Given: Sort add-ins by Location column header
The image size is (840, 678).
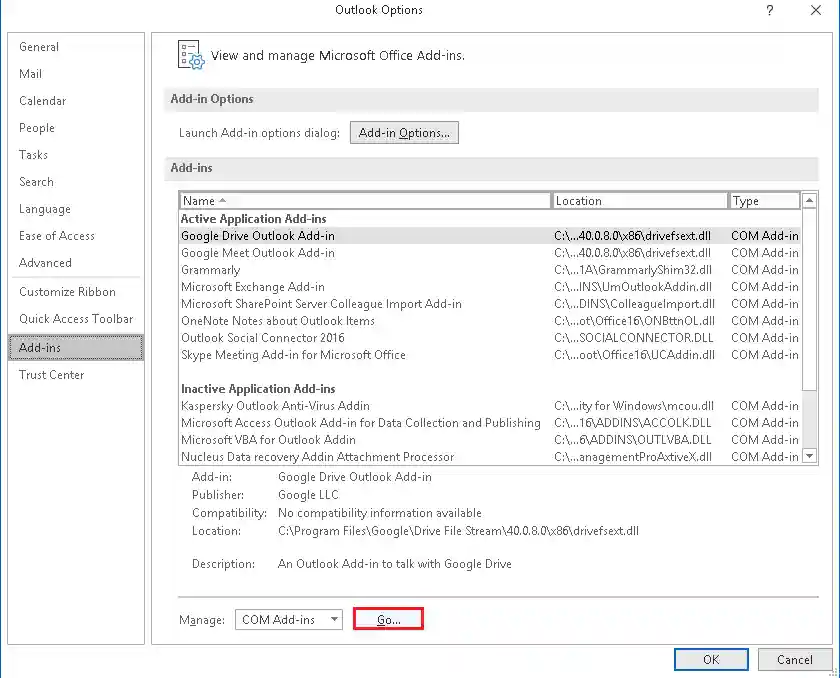Looking at the screenshot, I should 640,201.
